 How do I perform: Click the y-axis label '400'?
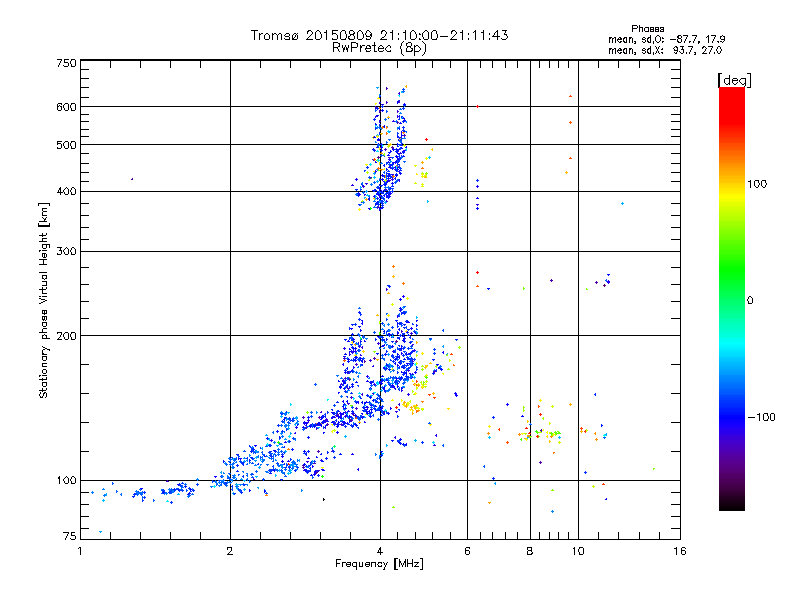tap(66, 191)
